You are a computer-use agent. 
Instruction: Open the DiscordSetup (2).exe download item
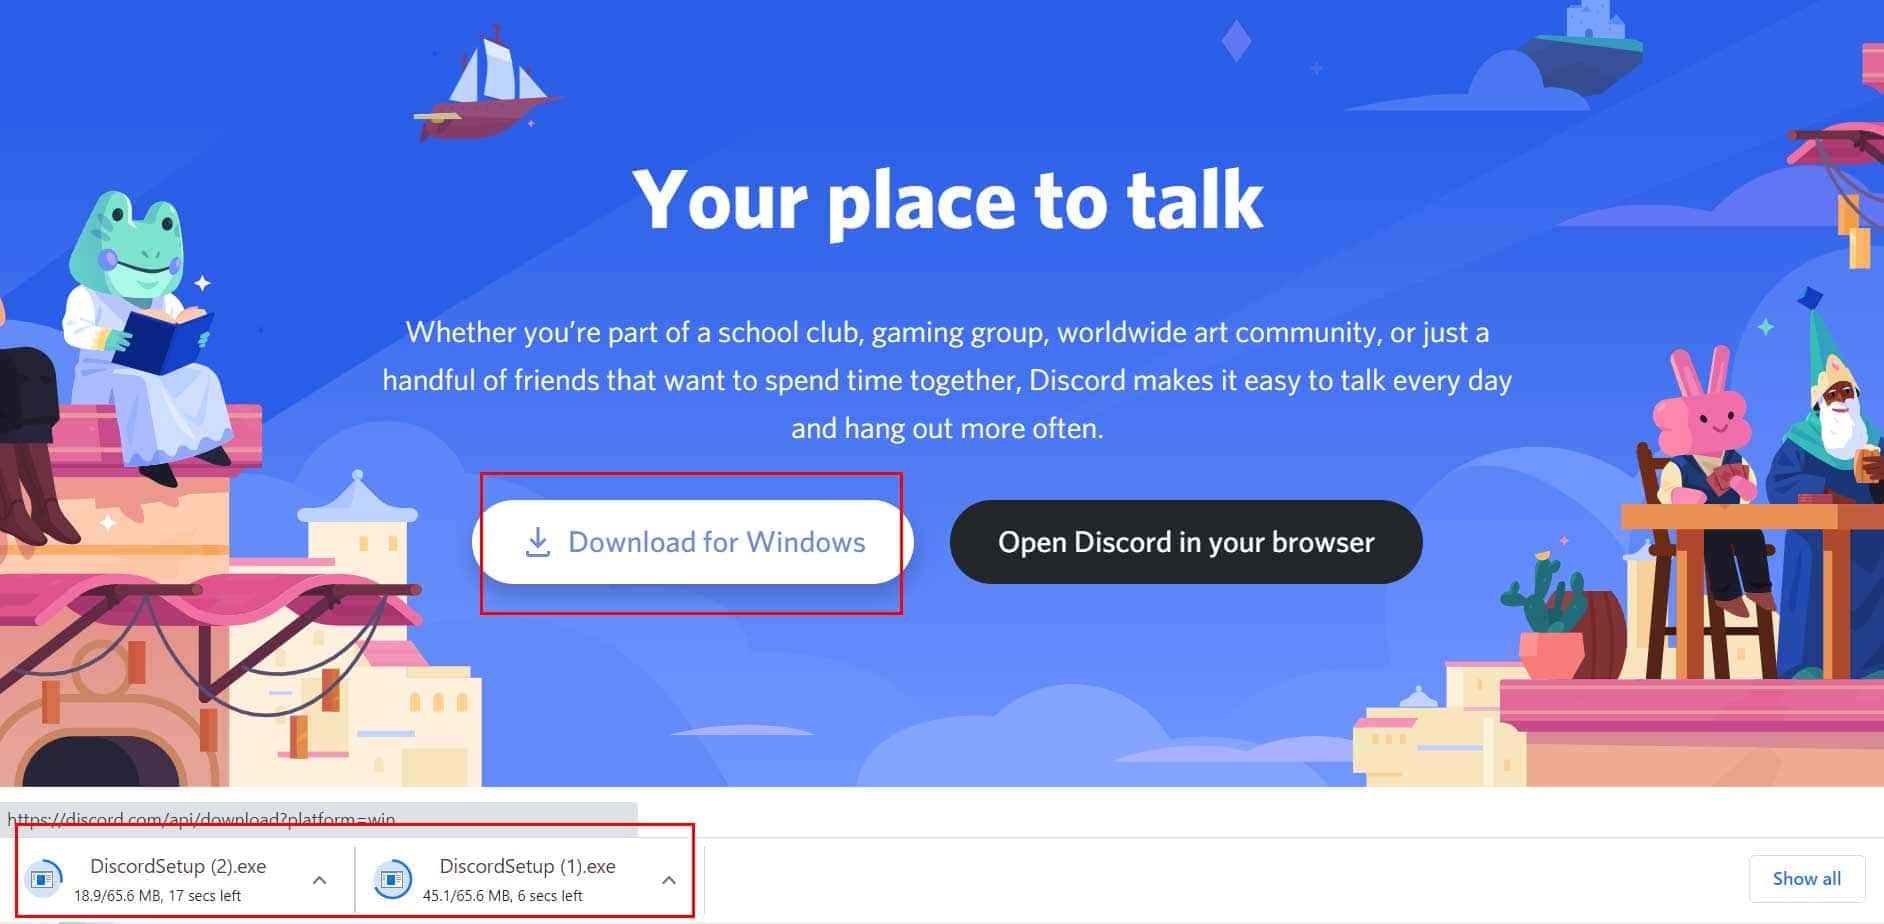(x=165, y=880)
